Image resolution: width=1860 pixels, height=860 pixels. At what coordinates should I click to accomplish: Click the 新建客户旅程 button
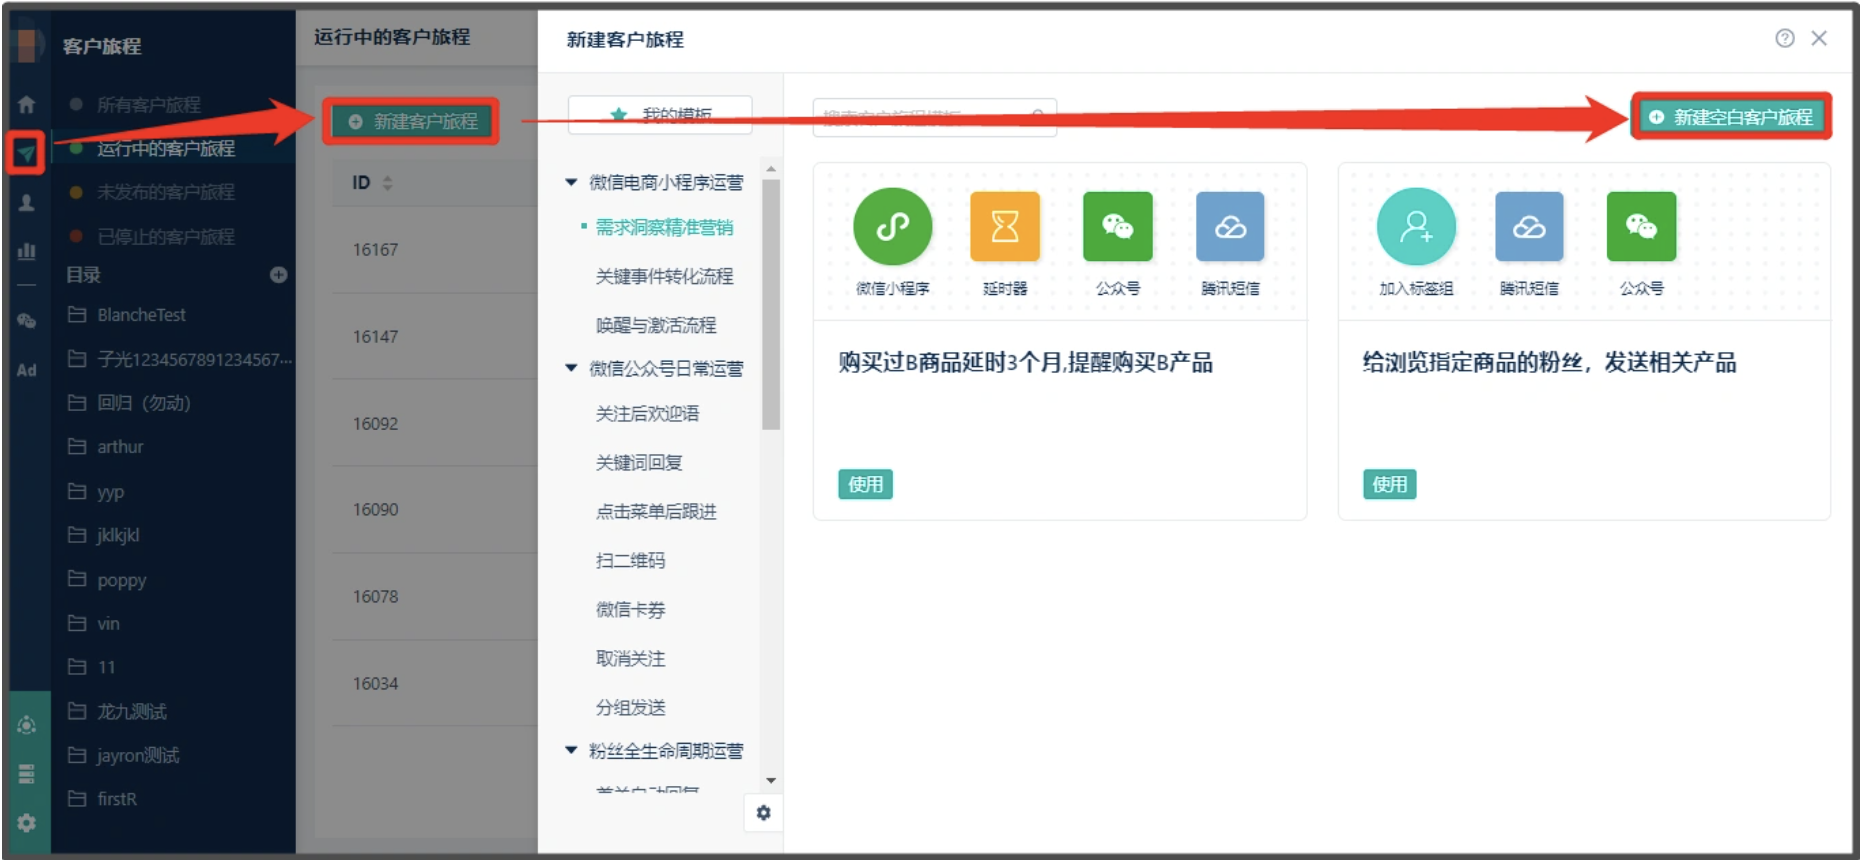pyautogui.click(x=411, y=121)
